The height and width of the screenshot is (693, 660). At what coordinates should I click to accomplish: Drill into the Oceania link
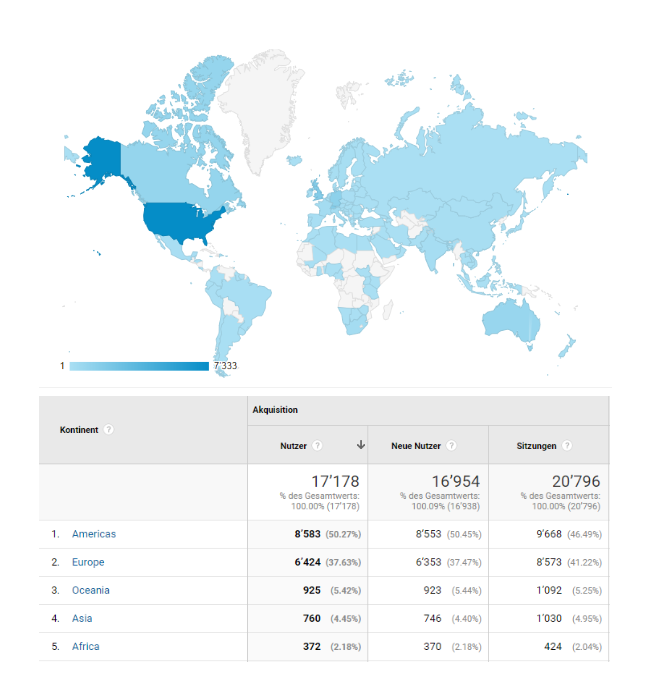click(90, 590)
